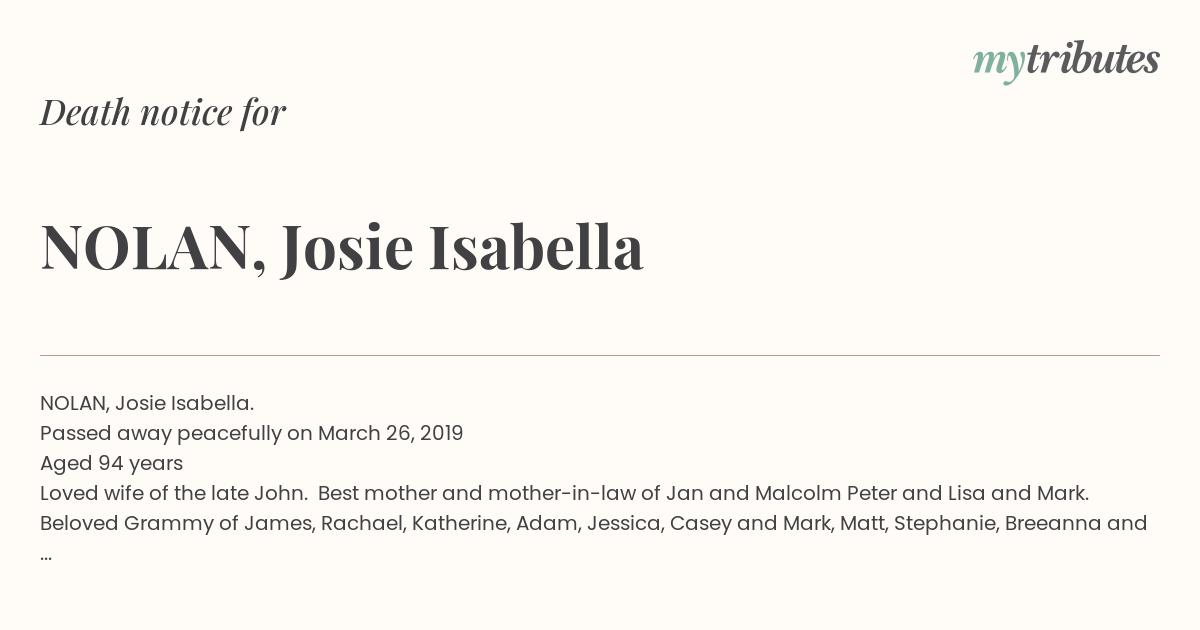Click the small "NOLAN, Josie Isabella." text line

tap(147, 403)
